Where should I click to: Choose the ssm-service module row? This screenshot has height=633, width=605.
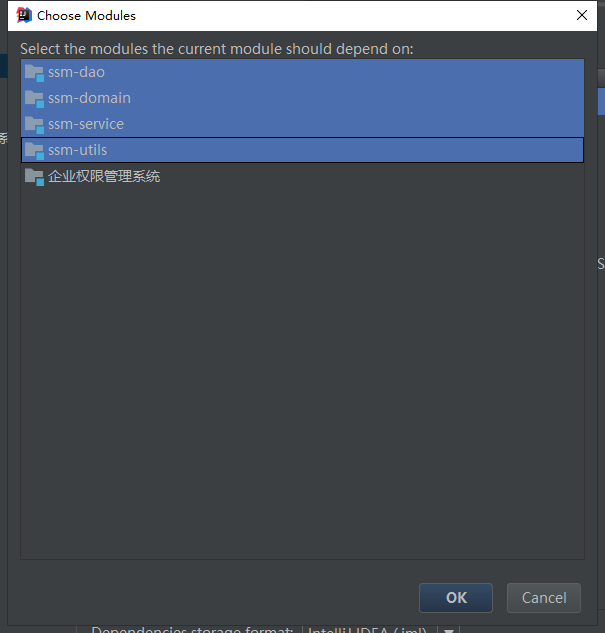point(302,124)
